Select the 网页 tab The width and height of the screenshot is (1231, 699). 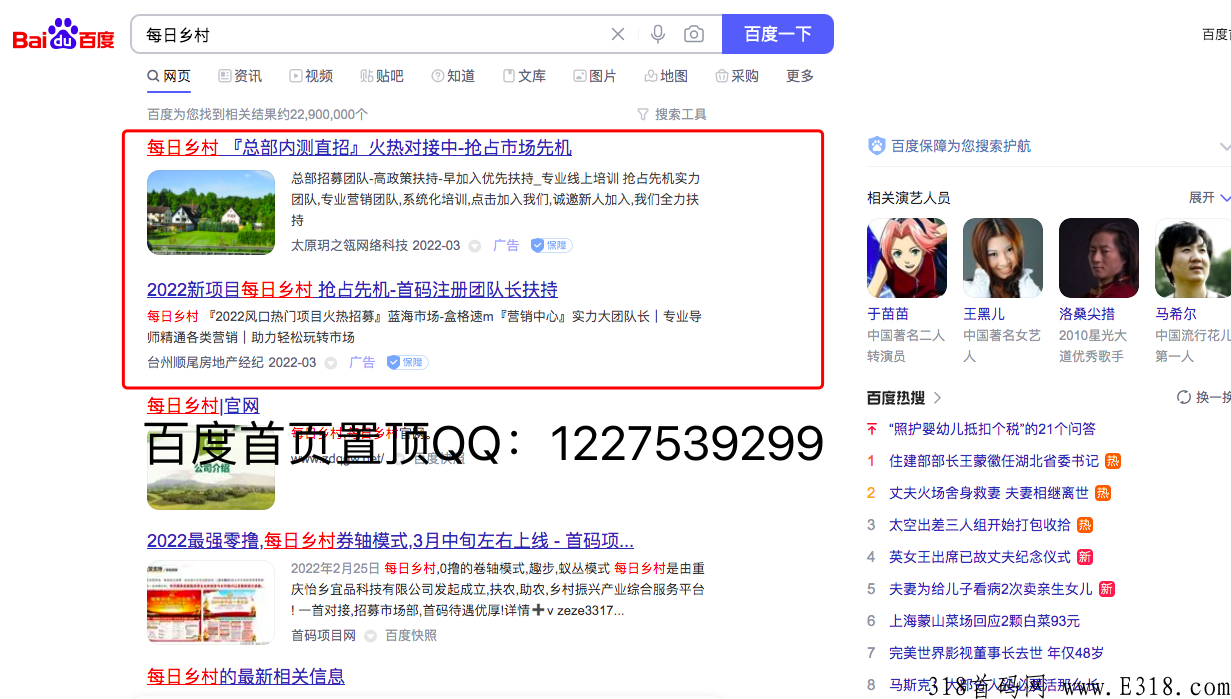[x=169, y=76]
